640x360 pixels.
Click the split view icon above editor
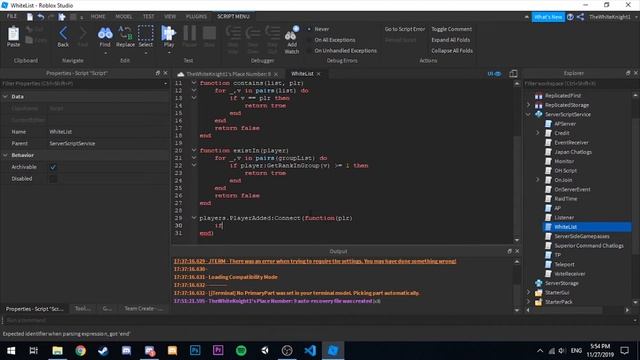pyautogui.click(x=513, y=73)
